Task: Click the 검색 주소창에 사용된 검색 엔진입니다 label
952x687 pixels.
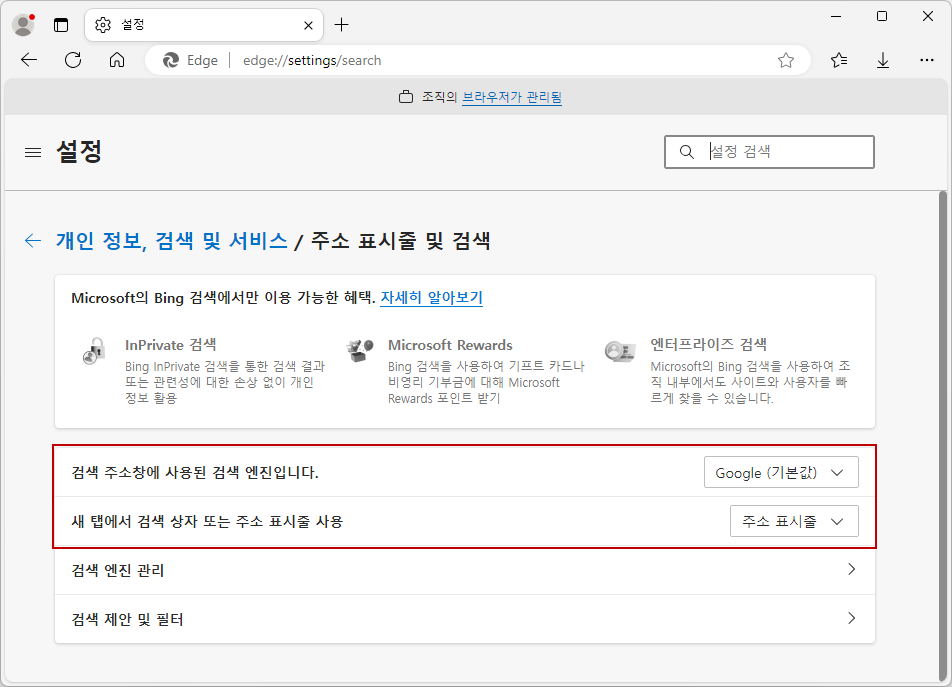Action: click(195, 472)
